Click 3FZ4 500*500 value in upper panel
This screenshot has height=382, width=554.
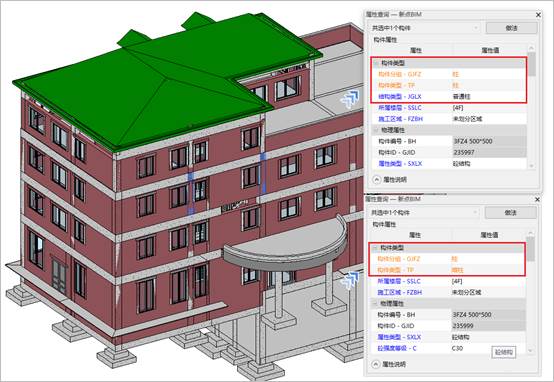(x=489, y=141)
